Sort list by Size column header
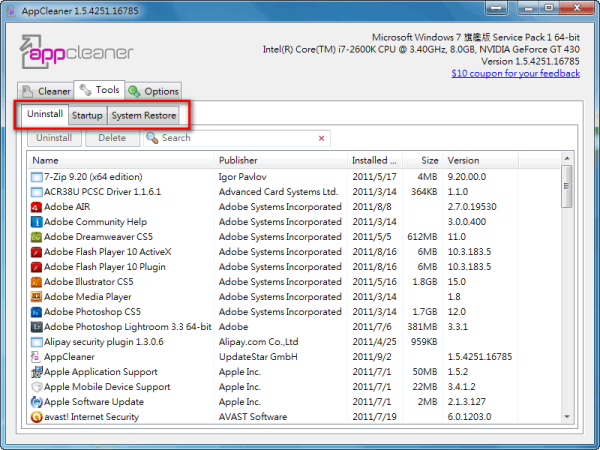This screenshot has height=450, width=600. (428, 160)
